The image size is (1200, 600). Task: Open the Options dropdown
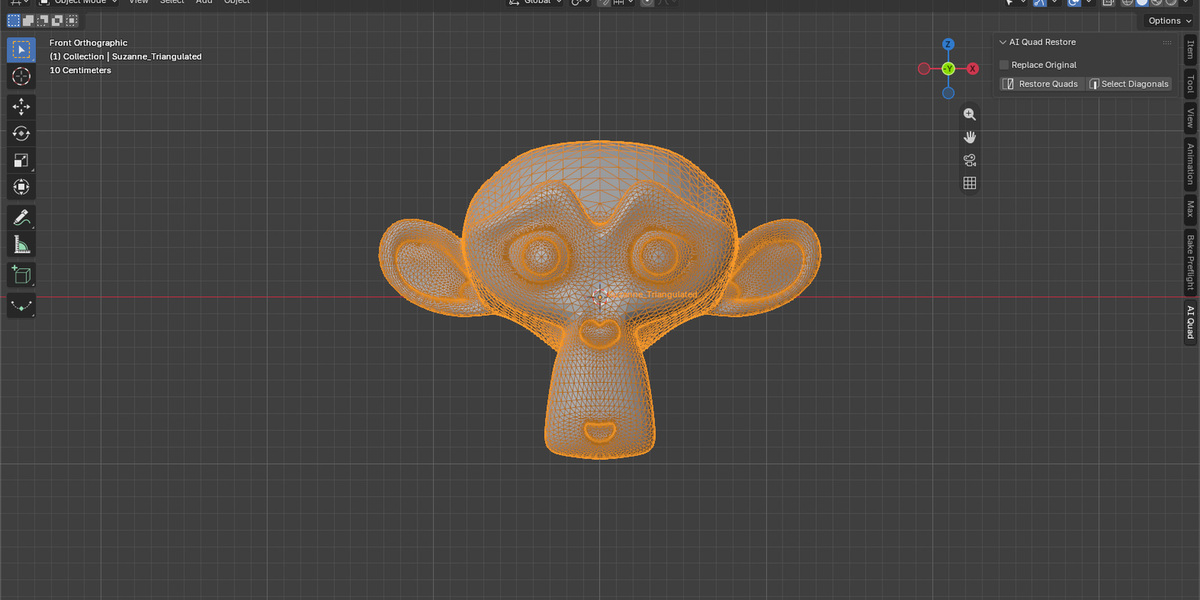click(x=1168, y=20)
